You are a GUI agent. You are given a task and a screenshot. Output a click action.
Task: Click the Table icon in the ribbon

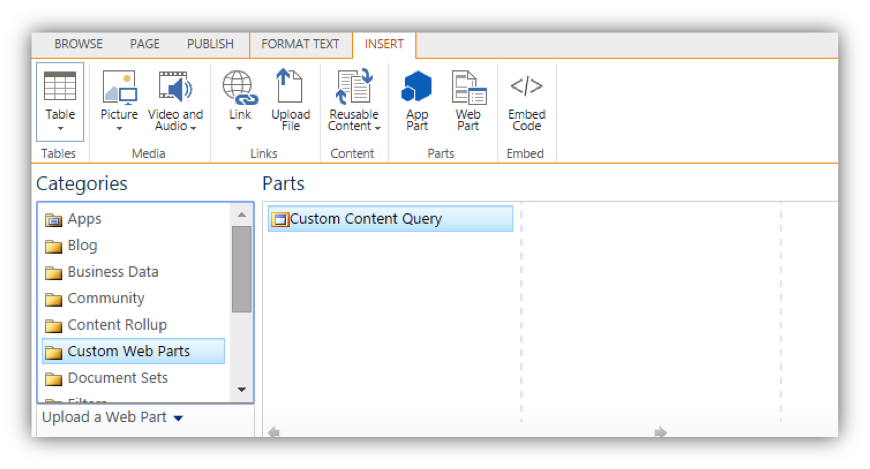pyautogui.click(x=60, y=86)
